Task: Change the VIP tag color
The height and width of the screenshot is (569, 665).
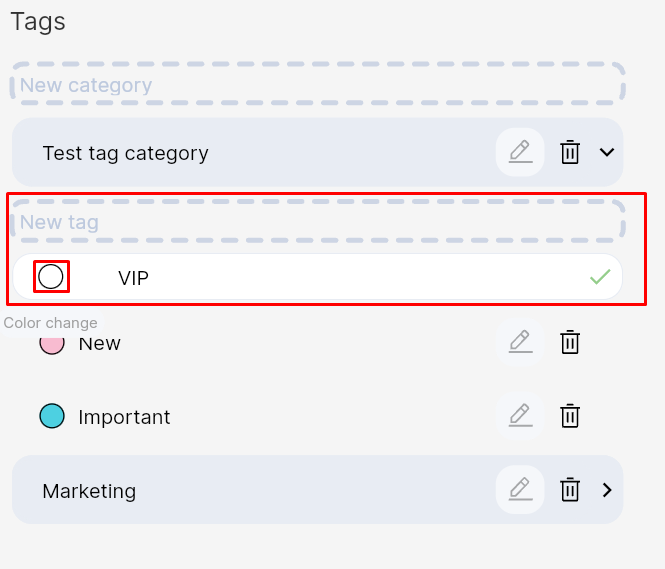Action: [x=51, y=276]
